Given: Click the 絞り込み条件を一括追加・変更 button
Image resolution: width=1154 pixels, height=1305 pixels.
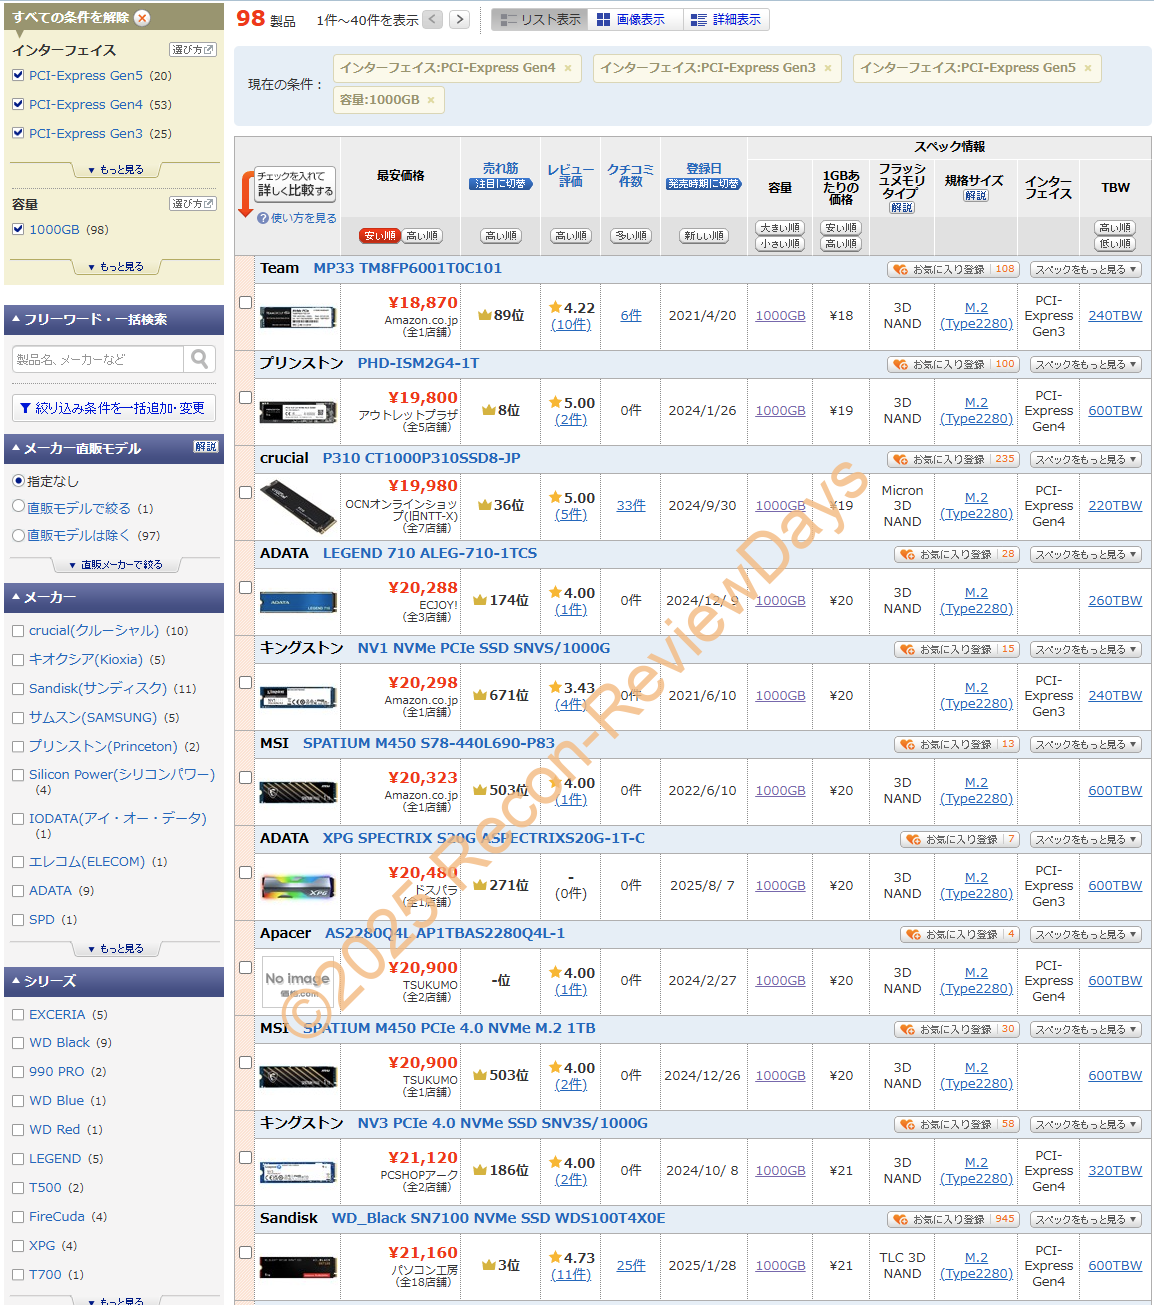Looking at the screenshot, I should click(114, 408).
